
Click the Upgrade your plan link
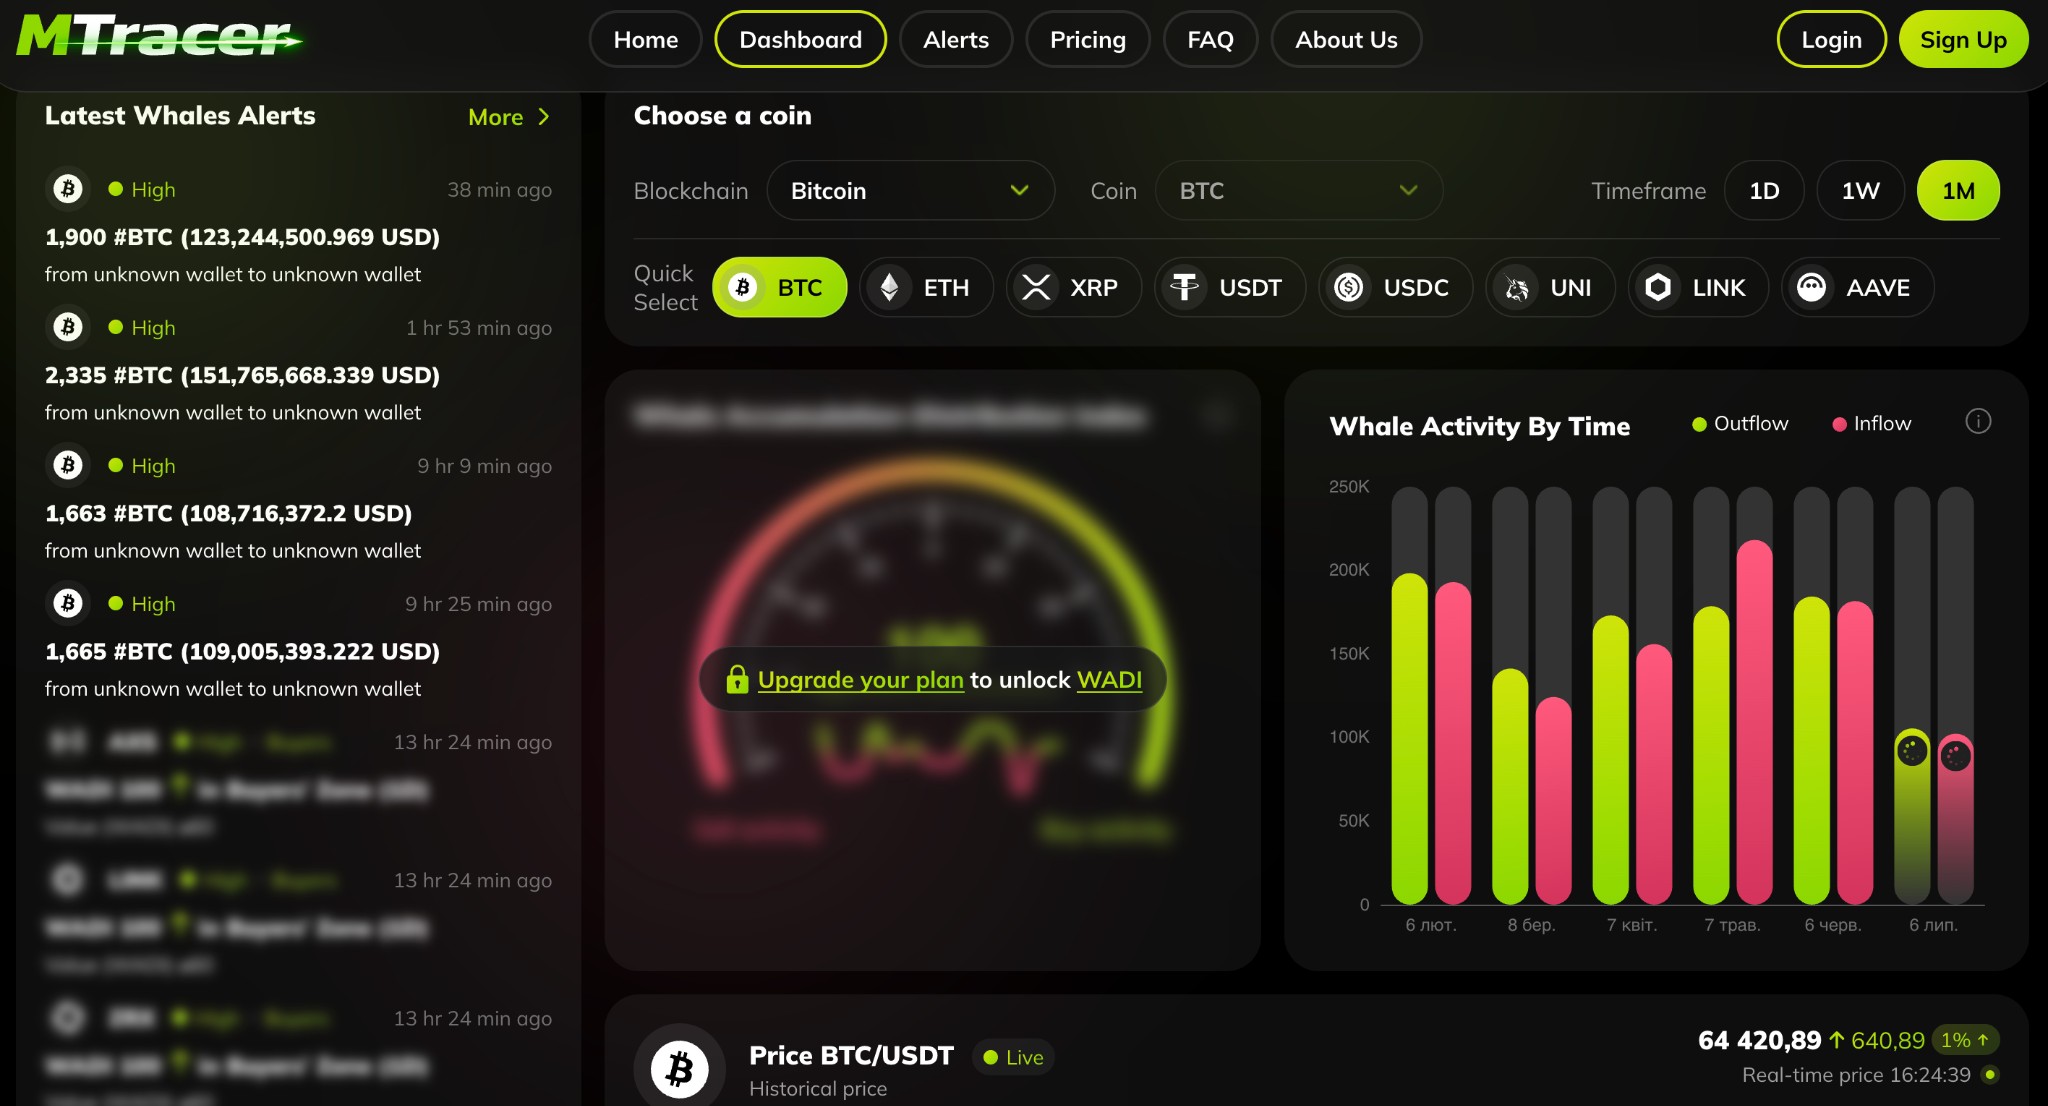tap(860, 680)
